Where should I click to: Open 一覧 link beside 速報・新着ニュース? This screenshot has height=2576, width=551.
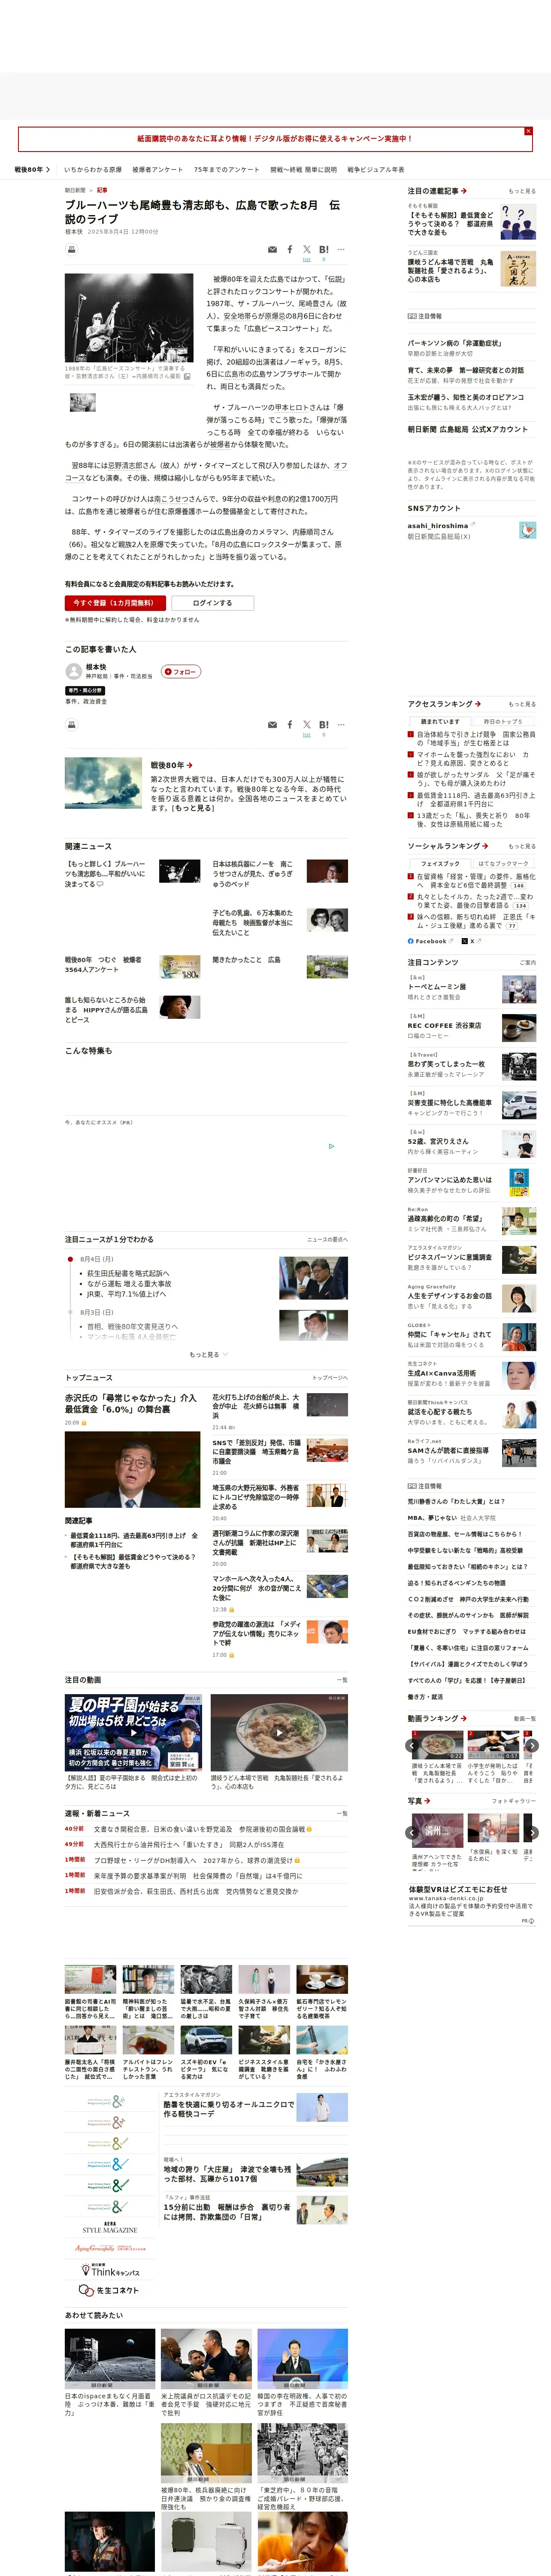click(x=342, y=1813)
